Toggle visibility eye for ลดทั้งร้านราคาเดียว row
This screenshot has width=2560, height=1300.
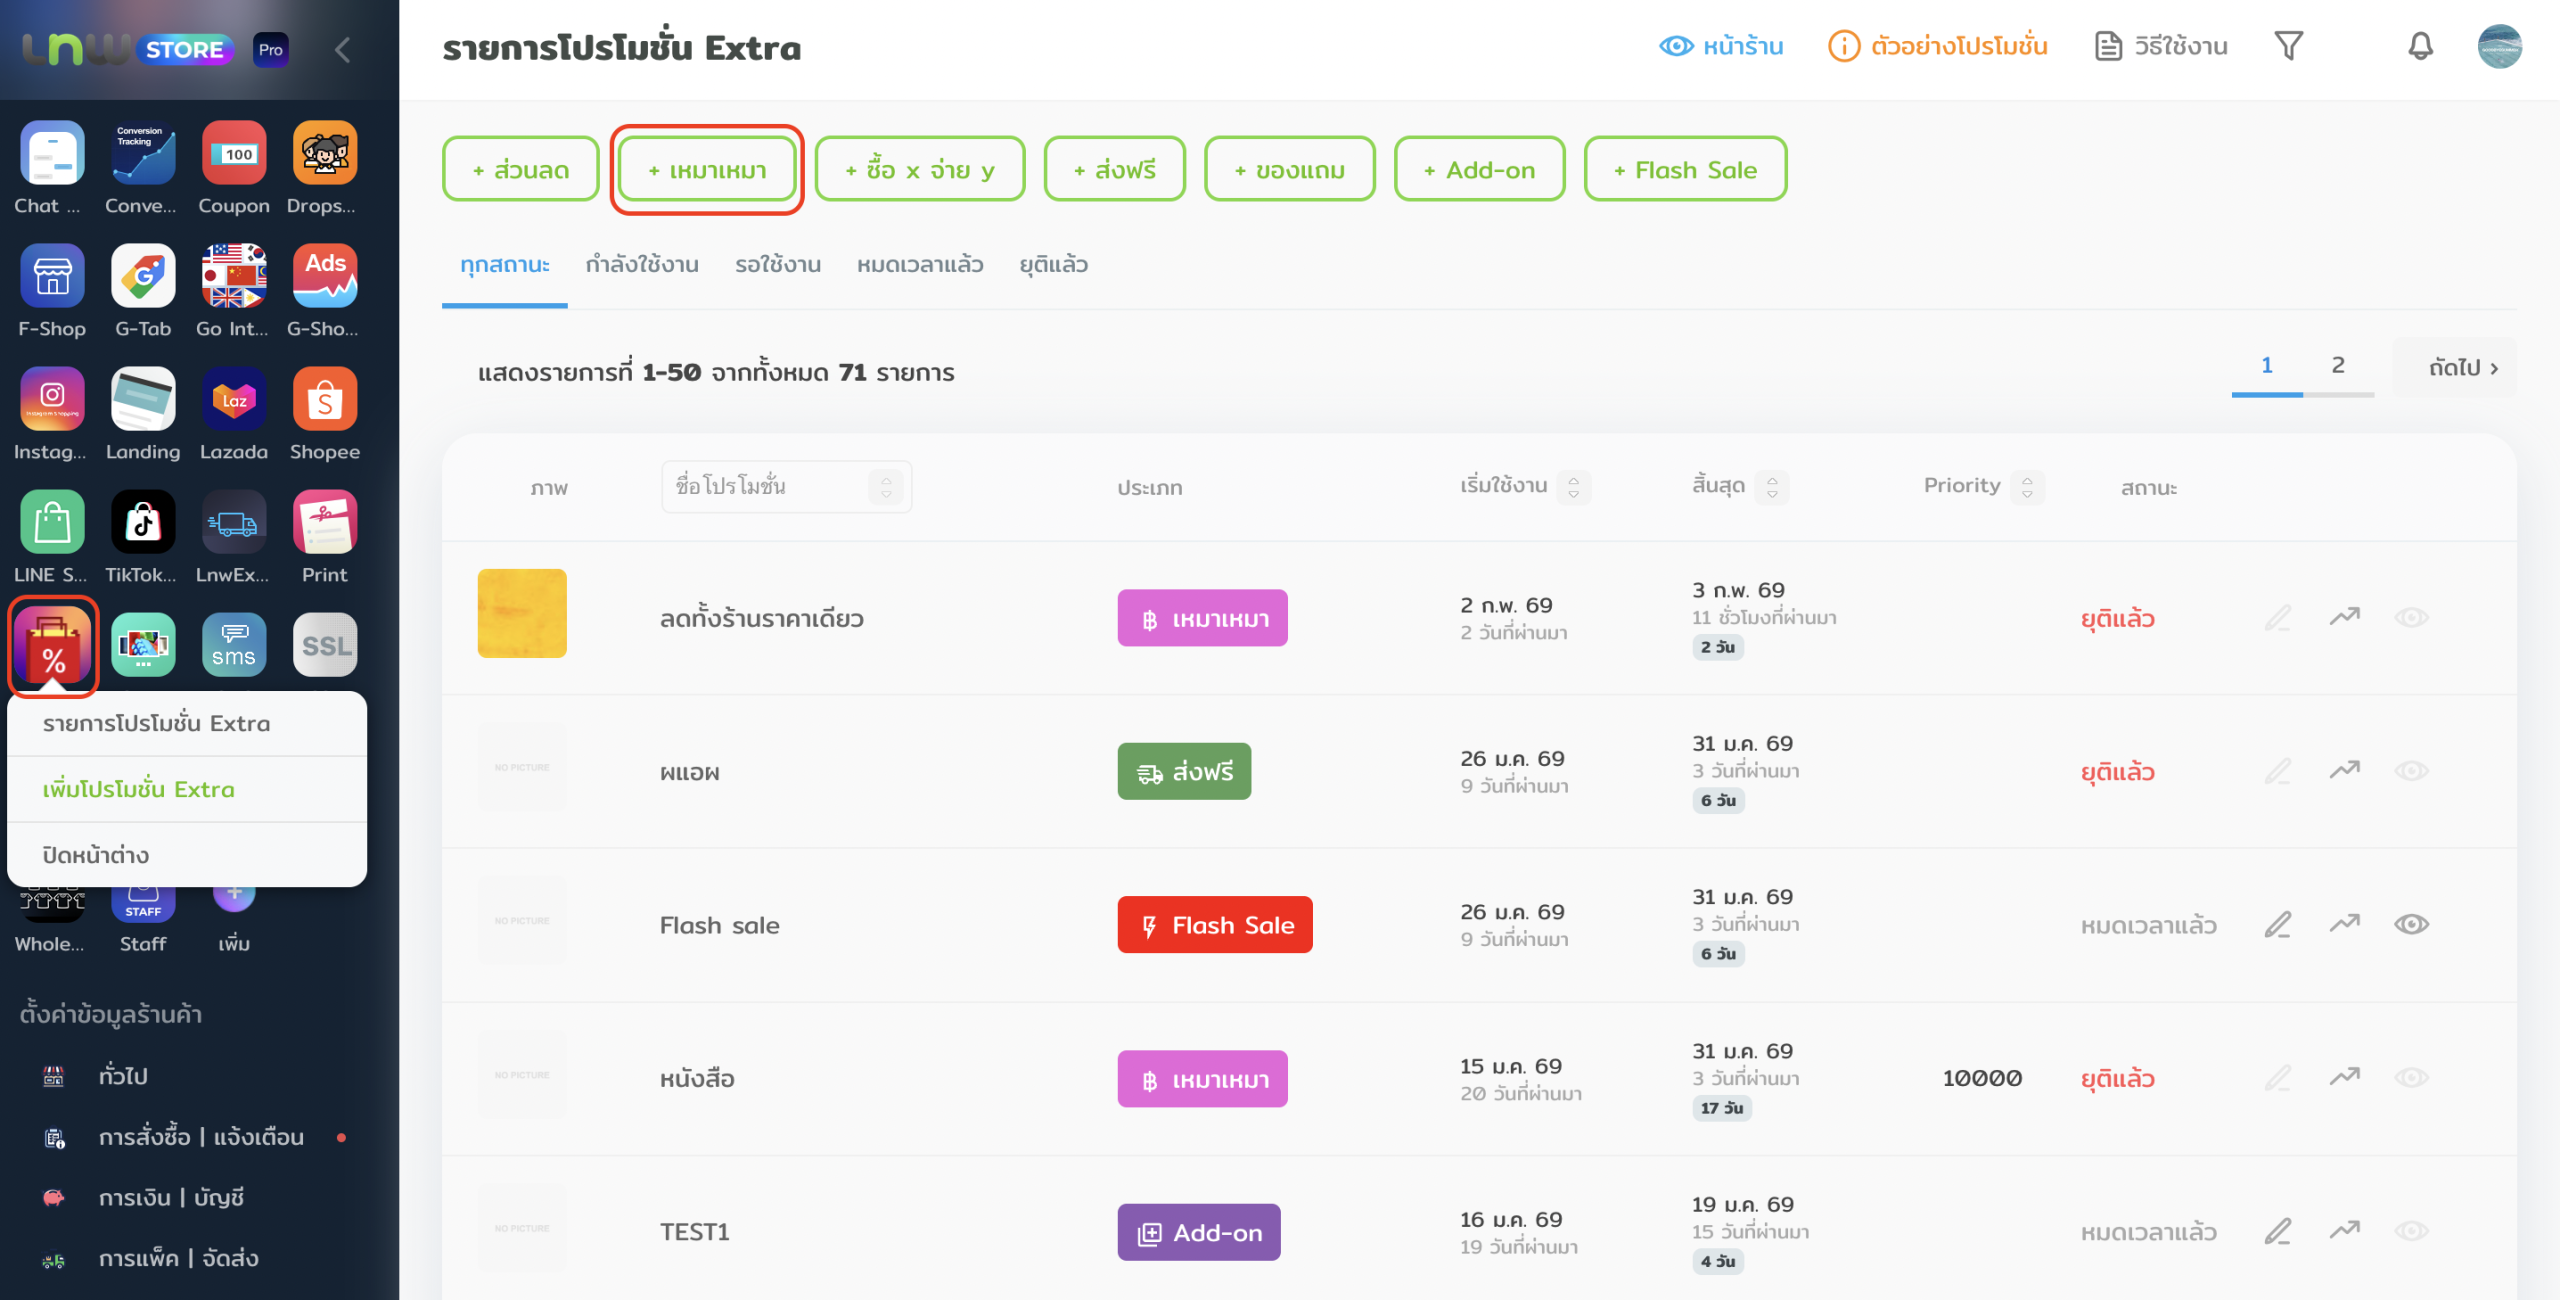pyautogui.click(x=2411, y=617)
